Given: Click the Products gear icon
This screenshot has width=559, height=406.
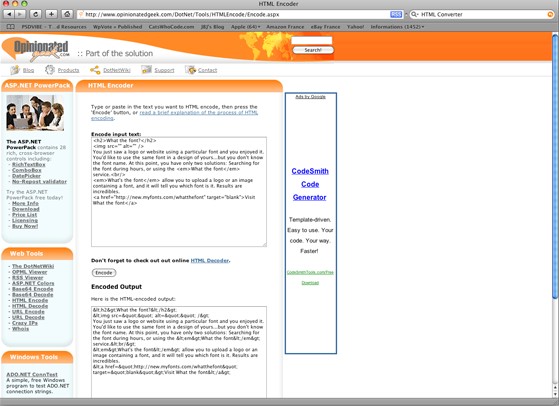Looking at the screenshot, I should 50,70.
